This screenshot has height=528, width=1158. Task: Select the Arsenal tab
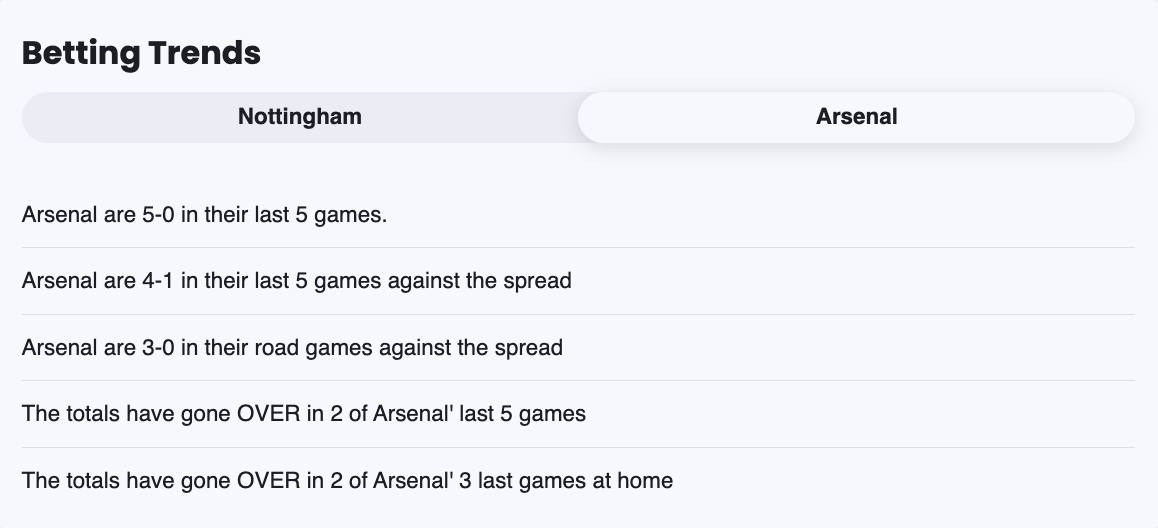point(856,117)
